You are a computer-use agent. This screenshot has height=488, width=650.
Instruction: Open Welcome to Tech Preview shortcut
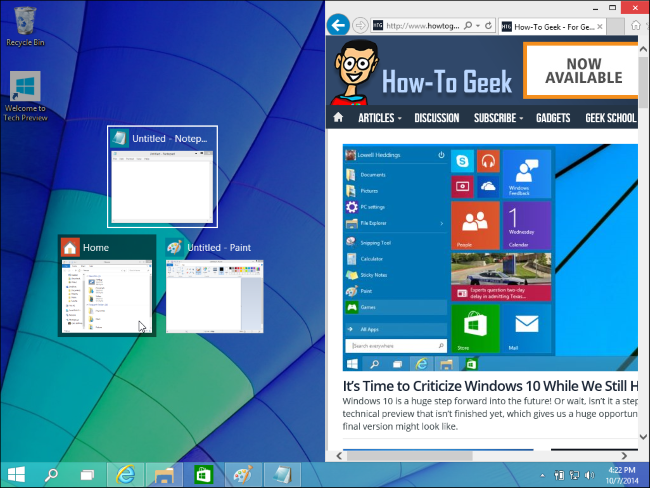(25, 97)
